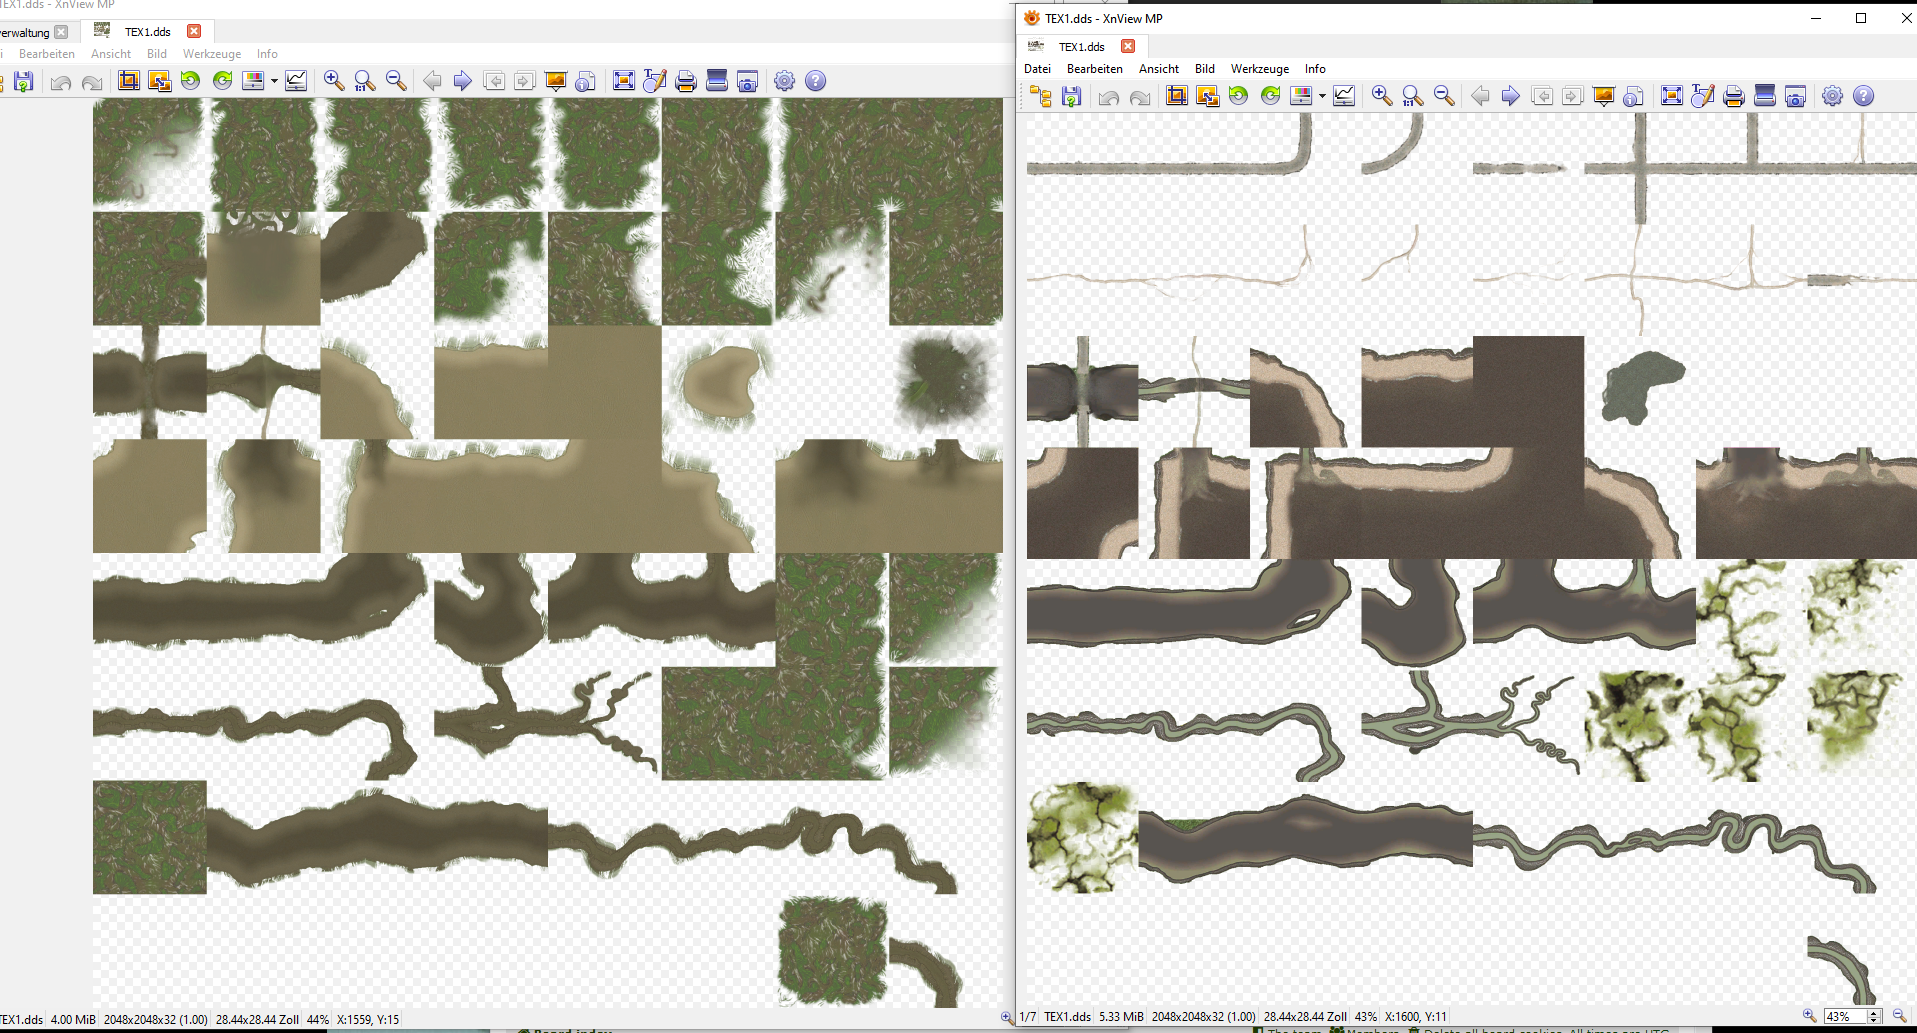
Task: Open Bild menu in right window
Action: point(1205,69)
